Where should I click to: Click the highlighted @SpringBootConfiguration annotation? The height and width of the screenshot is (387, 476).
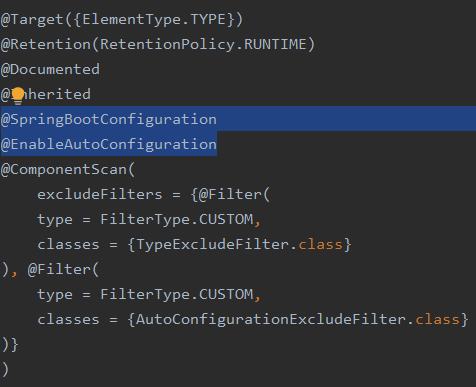point(109,120)
